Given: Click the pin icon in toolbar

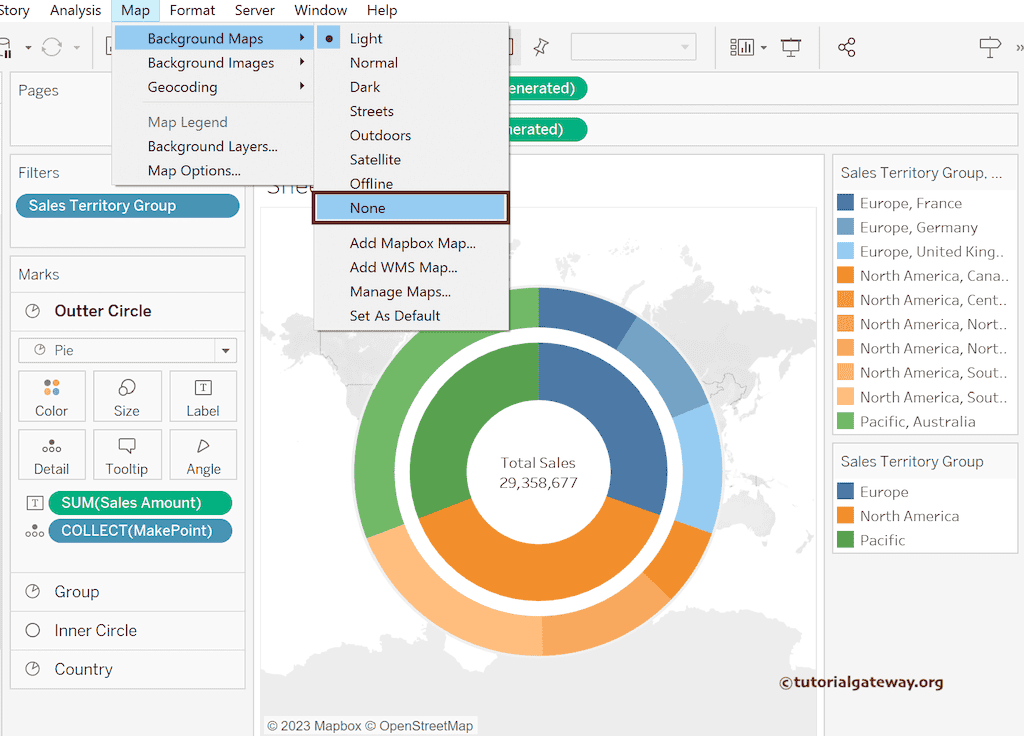Looking at the screenshot, I should pyautogui.click(x=541, y=47).
